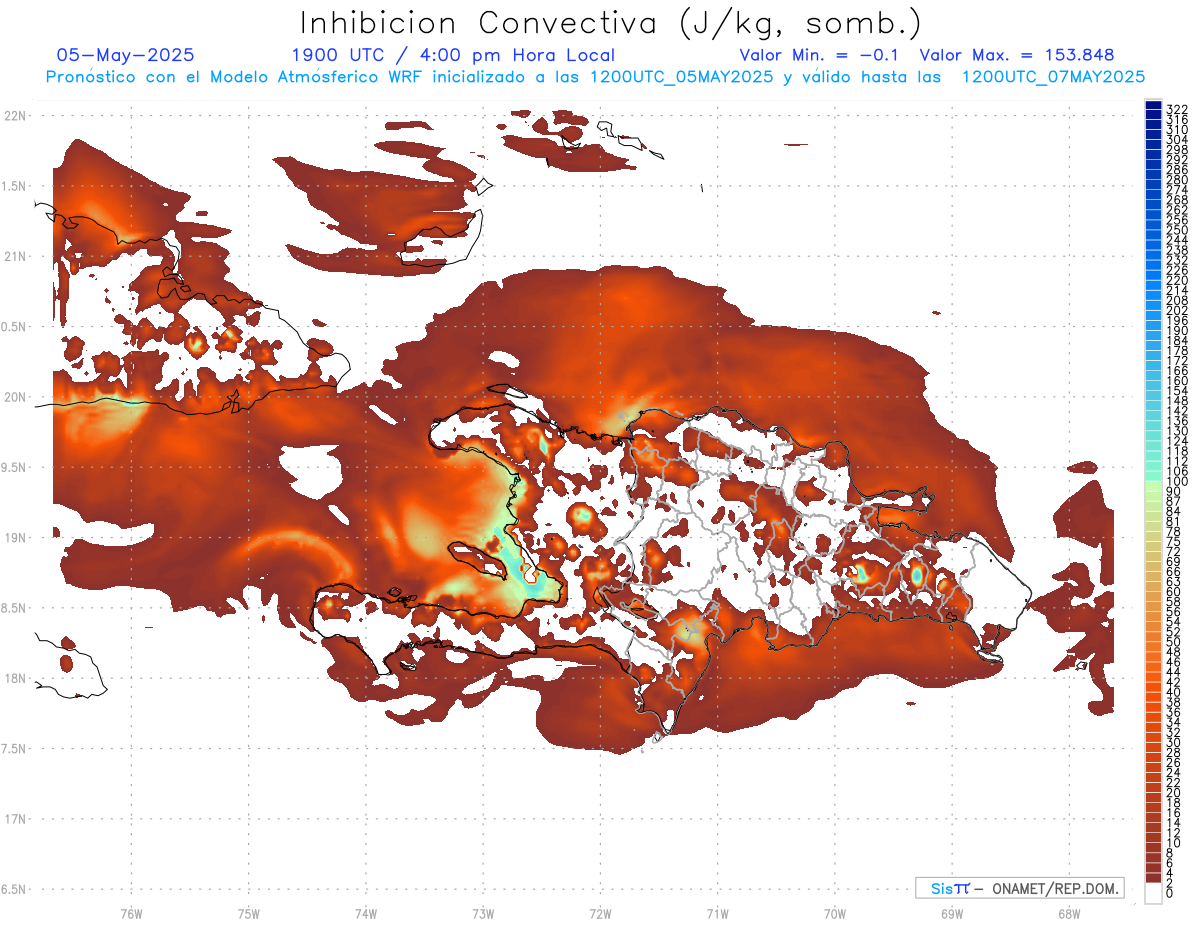This screenshot has height=927, width=1200.
Task: Click the '72W' longitude label
Action: 600,913
